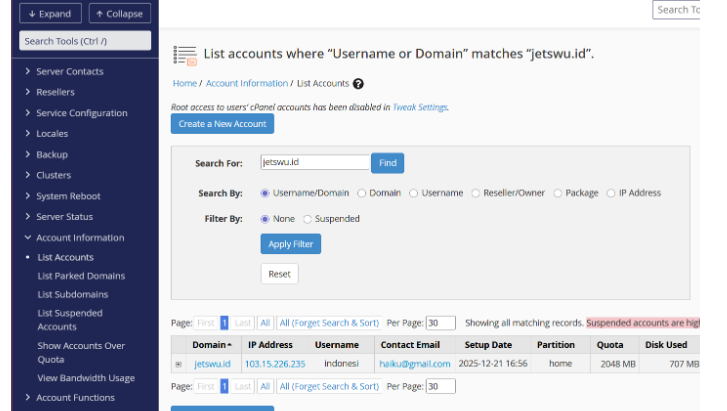Sort by the Disk Used column header
The width and height of the screenshot is (727, 411).
pyautogui.click(x=666, y=345)
